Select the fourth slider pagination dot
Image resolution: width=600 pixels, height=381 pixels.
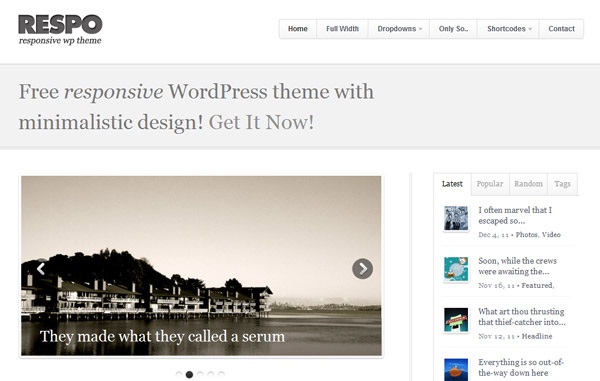[x=210, y=374]
